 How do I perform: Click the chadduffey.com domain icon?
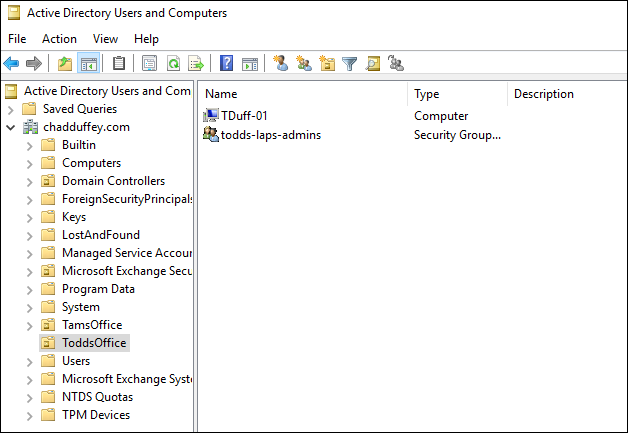click(x=31, y=127)
